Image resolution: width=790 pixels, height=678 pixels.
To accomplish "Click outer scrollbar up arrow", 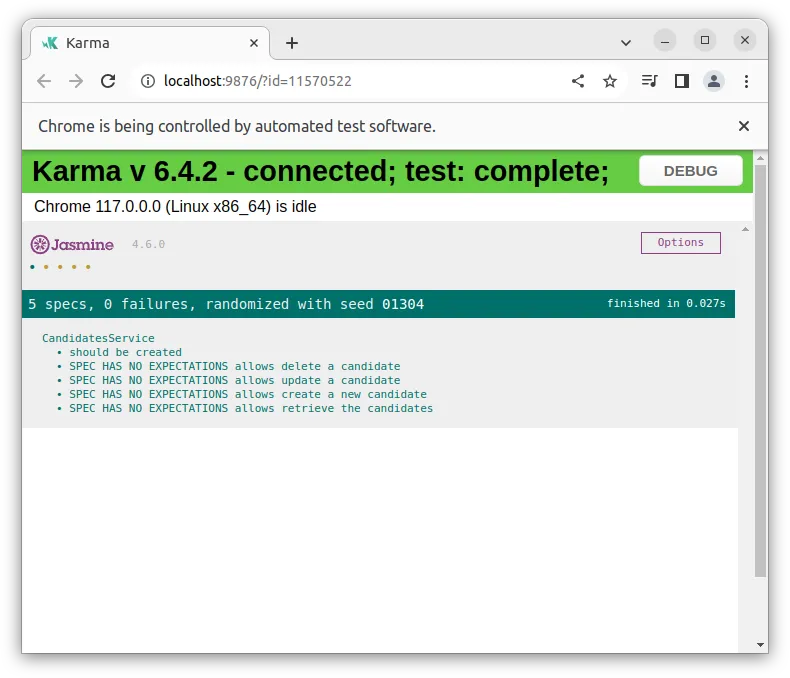I will 760,159.
